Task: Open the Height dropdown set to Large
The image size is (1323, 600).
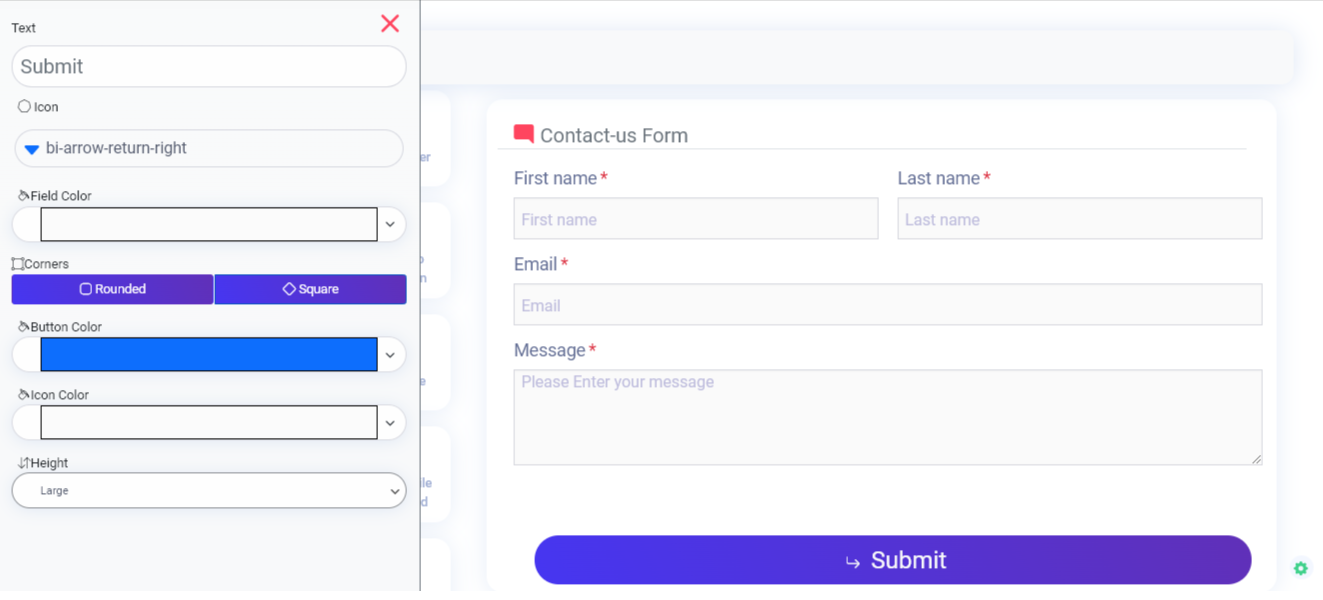Action: tap(209, 491)
